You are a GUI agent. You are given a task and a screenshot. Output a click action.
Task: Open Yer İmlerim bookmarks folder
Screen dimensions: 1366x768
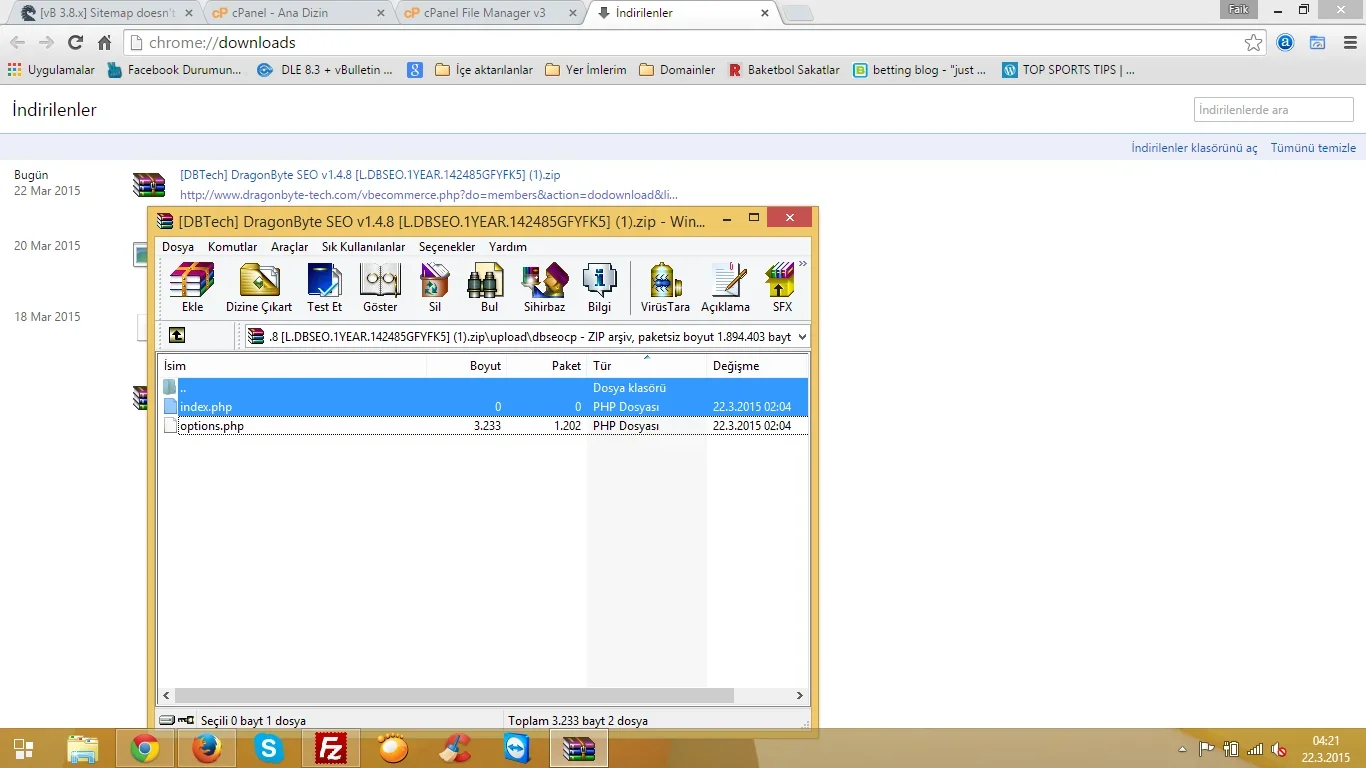click(586, 70)
